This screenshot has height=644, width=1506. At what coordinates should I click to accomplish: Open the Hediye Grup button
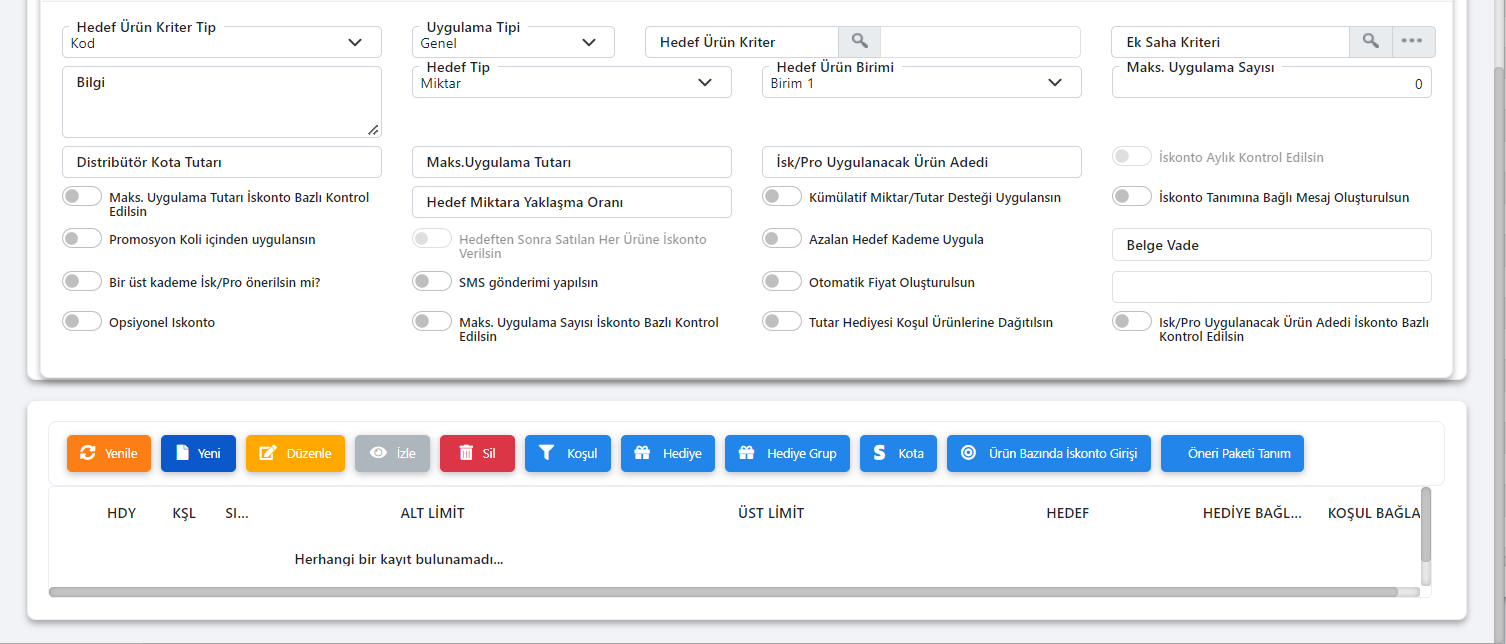[787, 453]
